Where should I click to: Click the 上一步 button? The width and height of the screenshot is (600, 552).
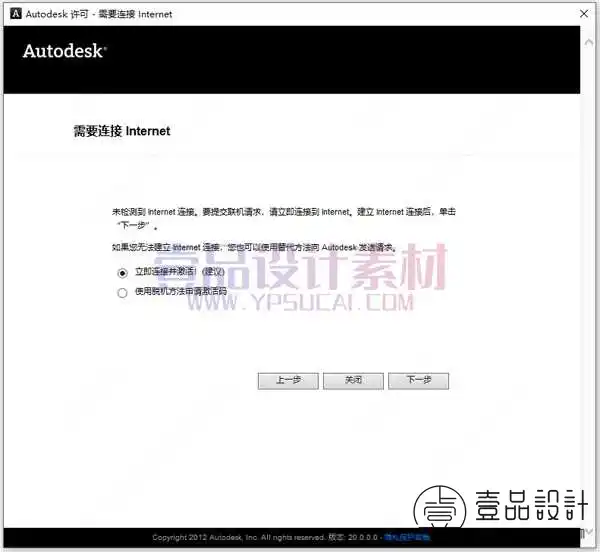pos(288,381)
